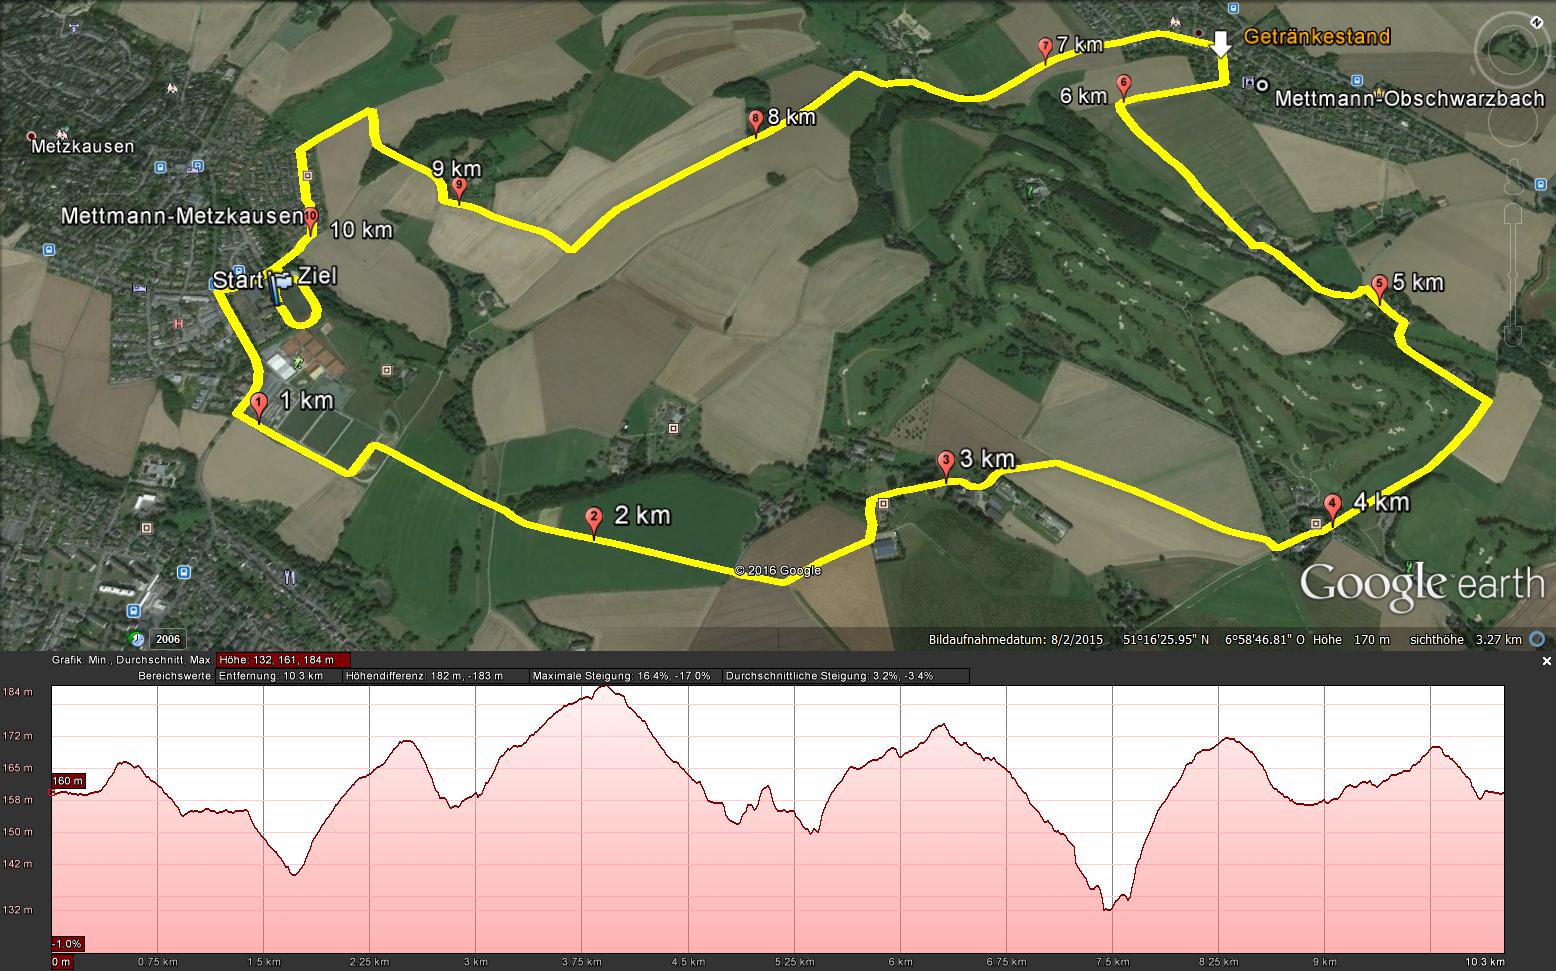Viewport: 1556px width, 971px height.
Task: Select the 8 km route marker
Action: pos(756,122)
